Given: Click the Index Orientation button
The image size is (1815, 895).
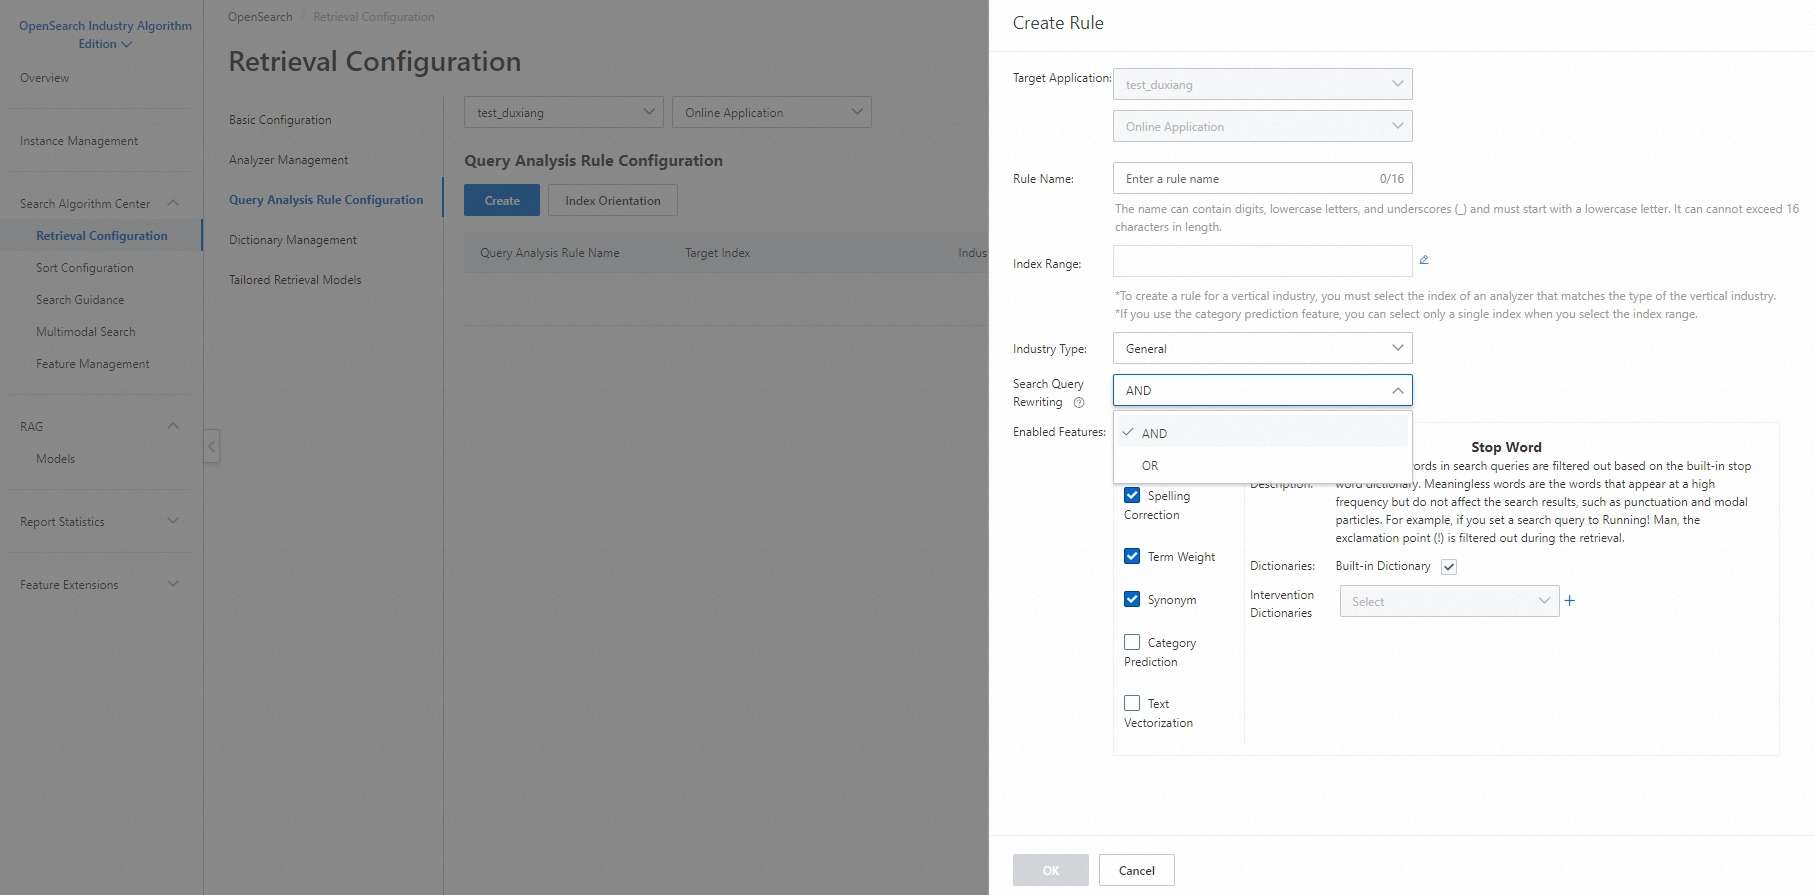Looking at the screenshot, I should point(612,200).
